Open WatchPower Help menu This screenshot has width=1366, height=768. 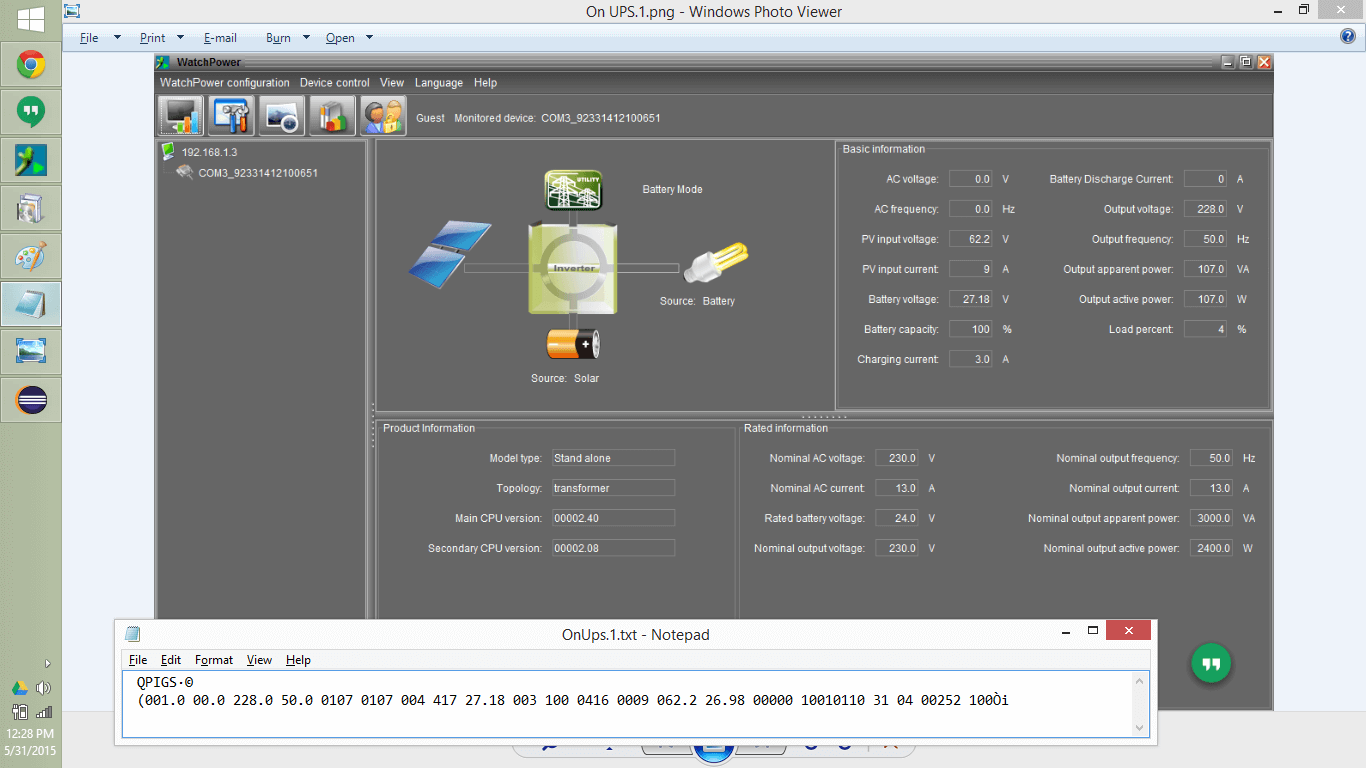485,83
